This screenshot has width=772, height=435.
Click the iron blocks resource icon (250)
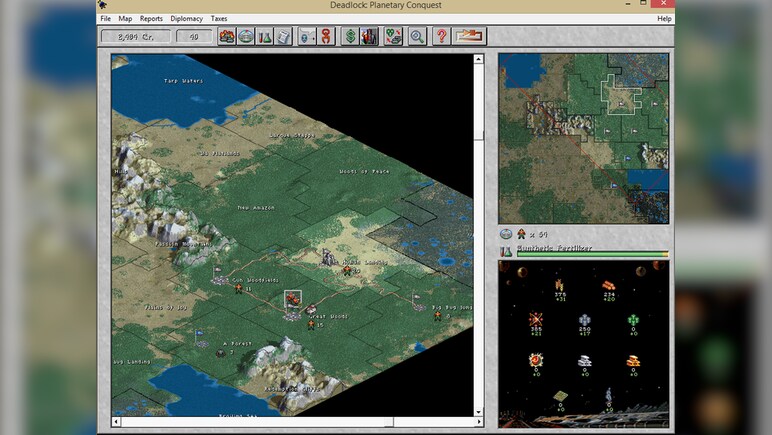tap(584, 320)
